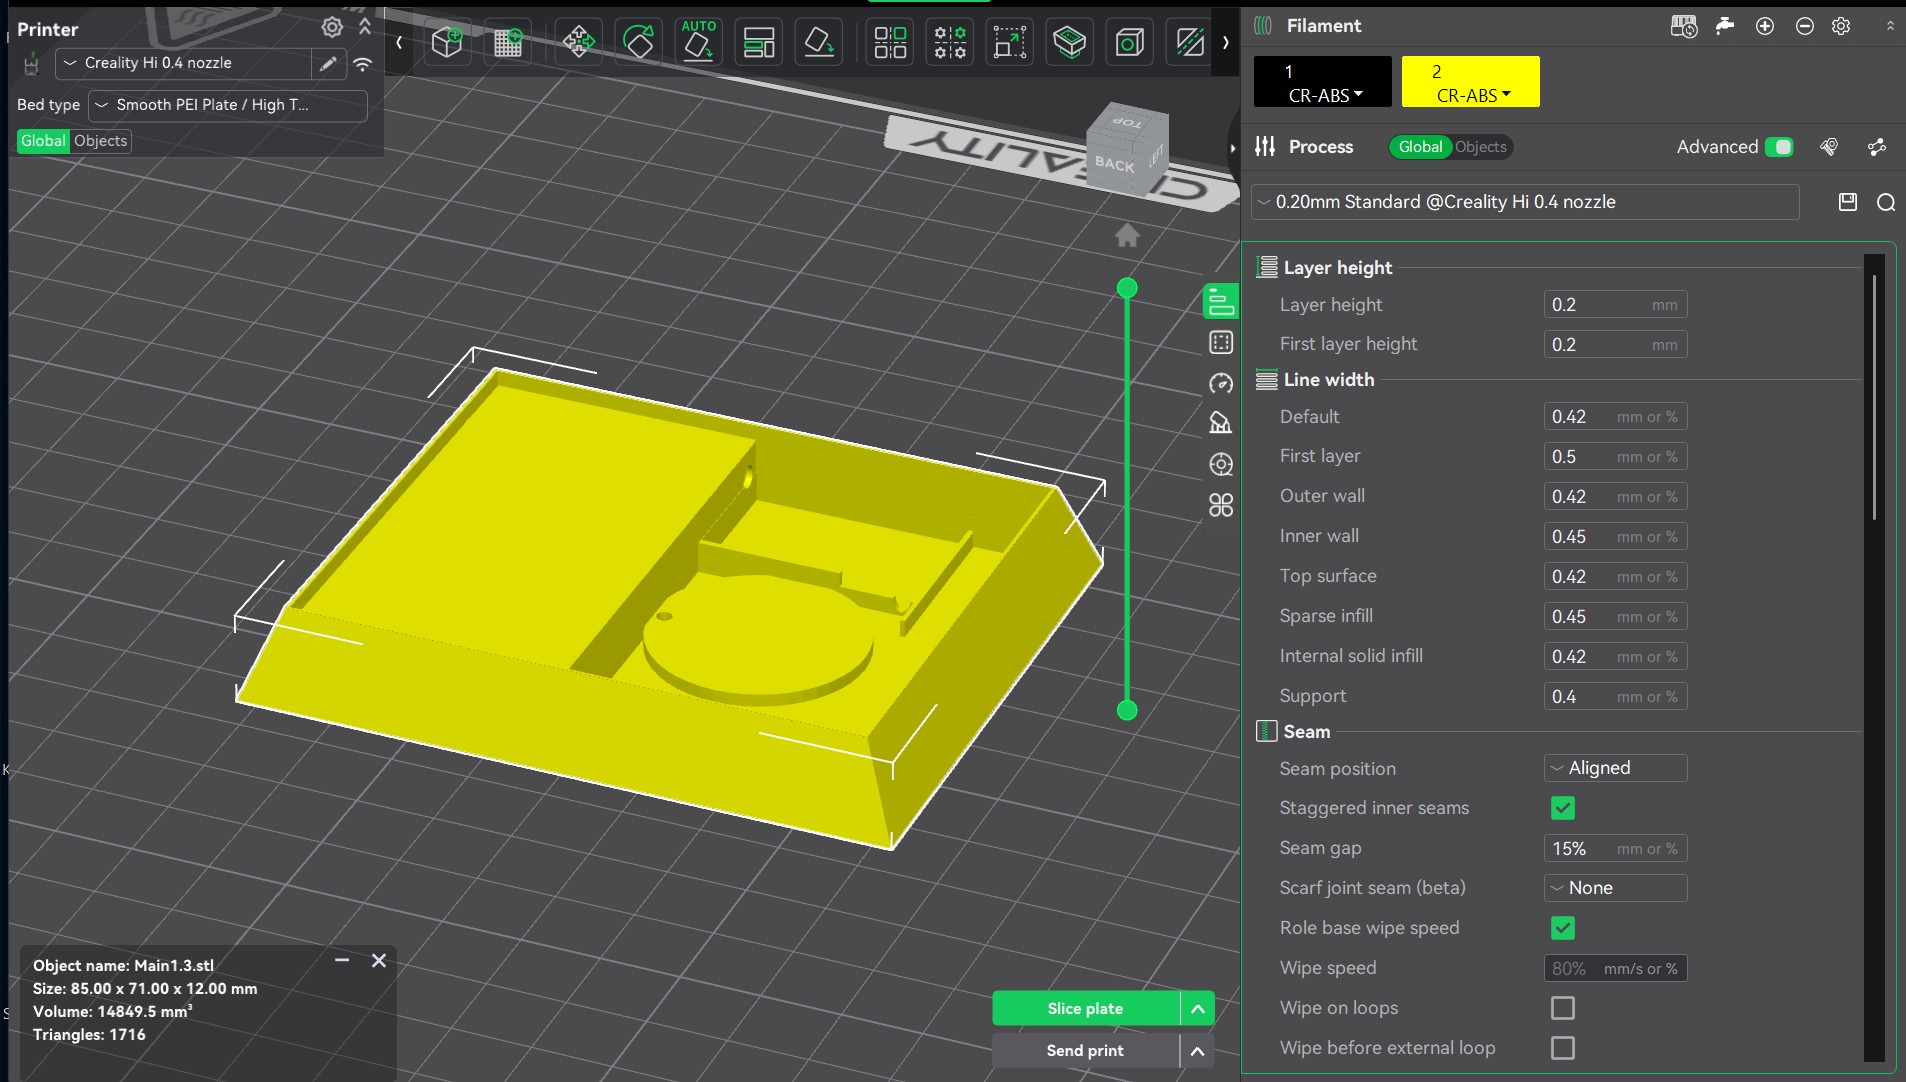The height and width of the screenshot is (1082, 1906).
Task: Click the AUTO orient icon
Action: point(698,41)
